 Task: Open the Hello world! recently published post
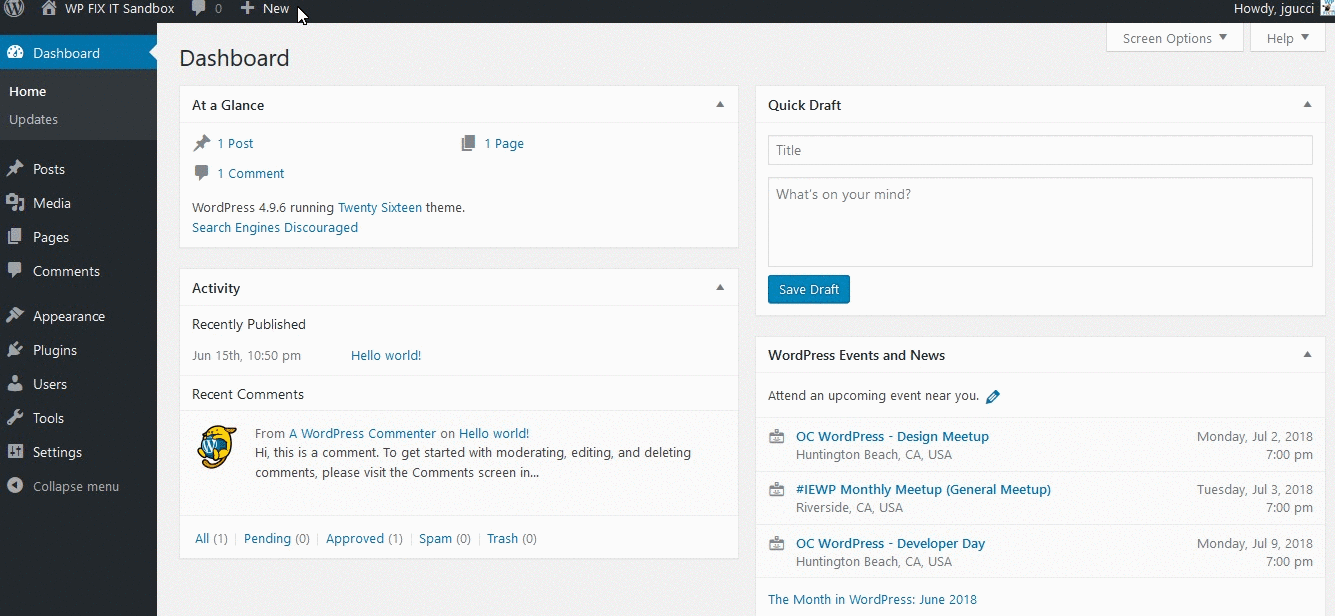386,356
